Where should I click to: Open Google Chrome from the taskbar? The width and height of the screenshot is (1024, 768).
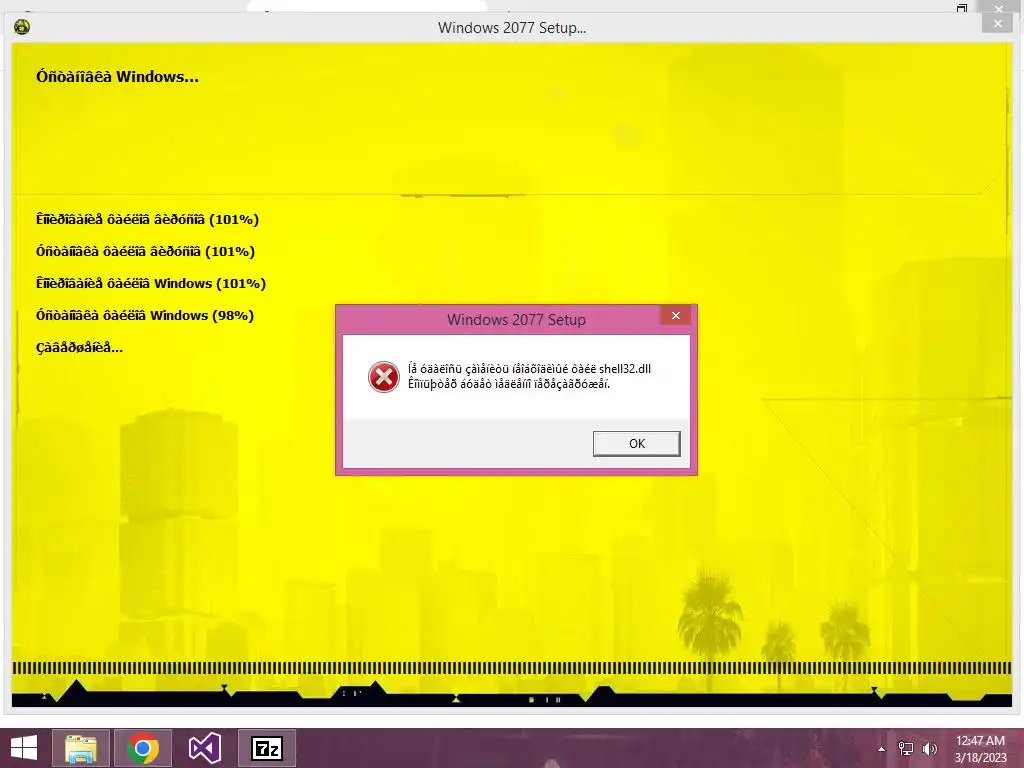[143, 748]
